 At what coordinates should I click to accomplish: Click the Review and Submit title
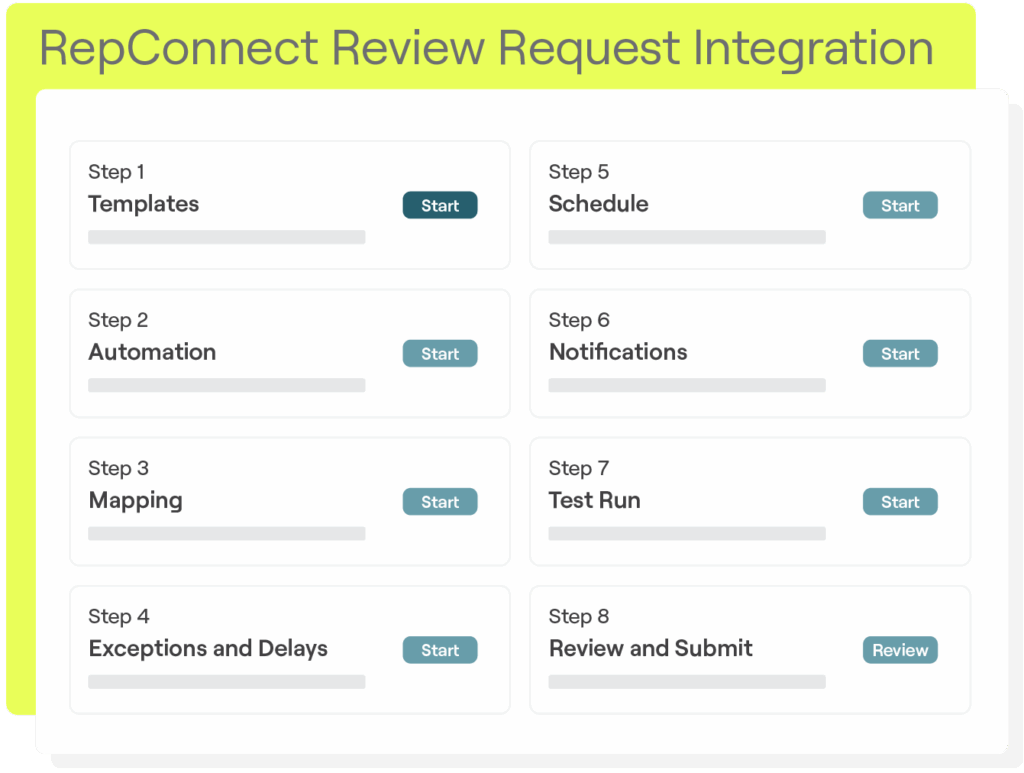tap(651, 648)
